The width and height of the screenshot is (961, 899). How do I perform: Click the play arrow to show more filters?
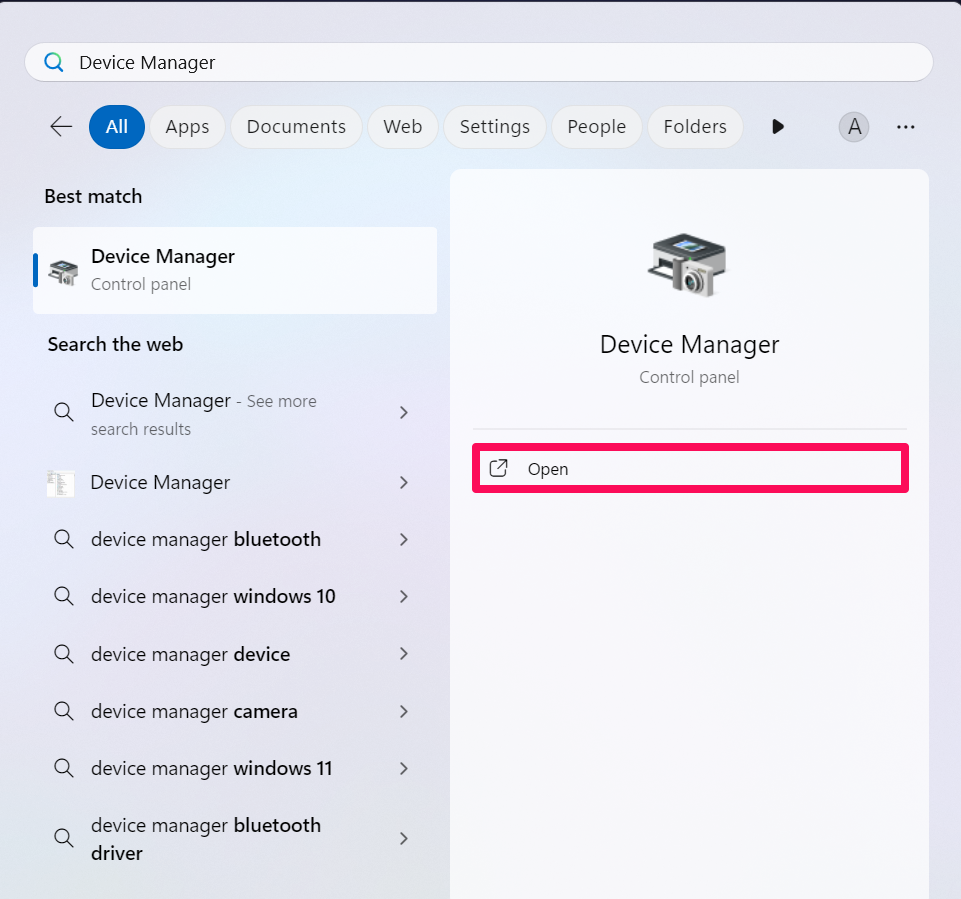778,127
